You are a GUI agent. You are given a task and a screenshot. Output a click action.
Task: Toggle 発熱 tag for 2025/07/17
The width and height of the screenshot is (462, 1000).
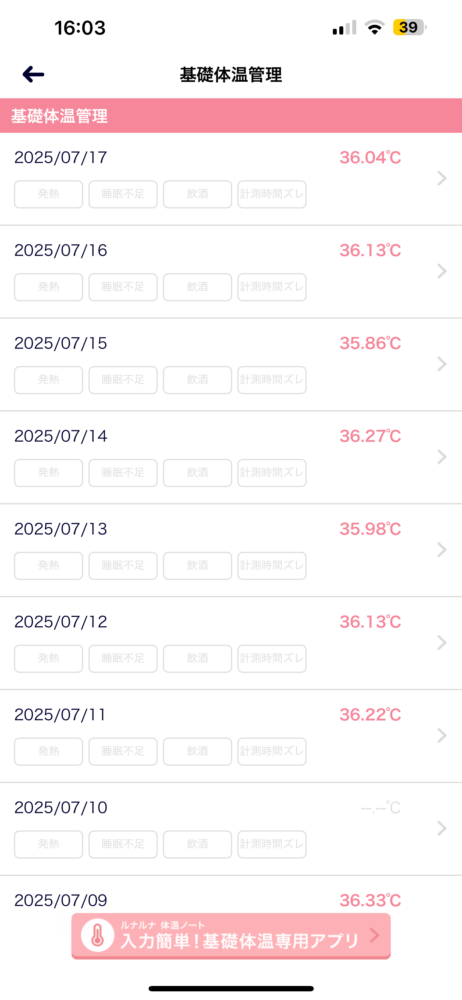[48, 195]
